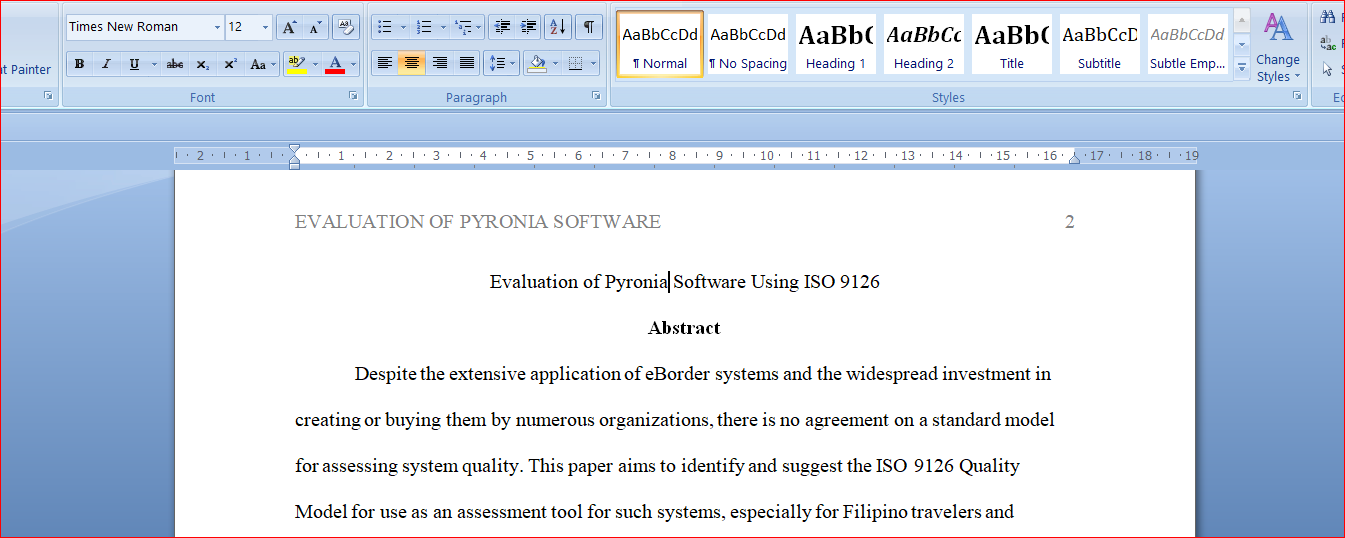This screenshot has width=1345, height=538.
Task: Click the Find binoculars icon
Action: (x=1327, y=17)
